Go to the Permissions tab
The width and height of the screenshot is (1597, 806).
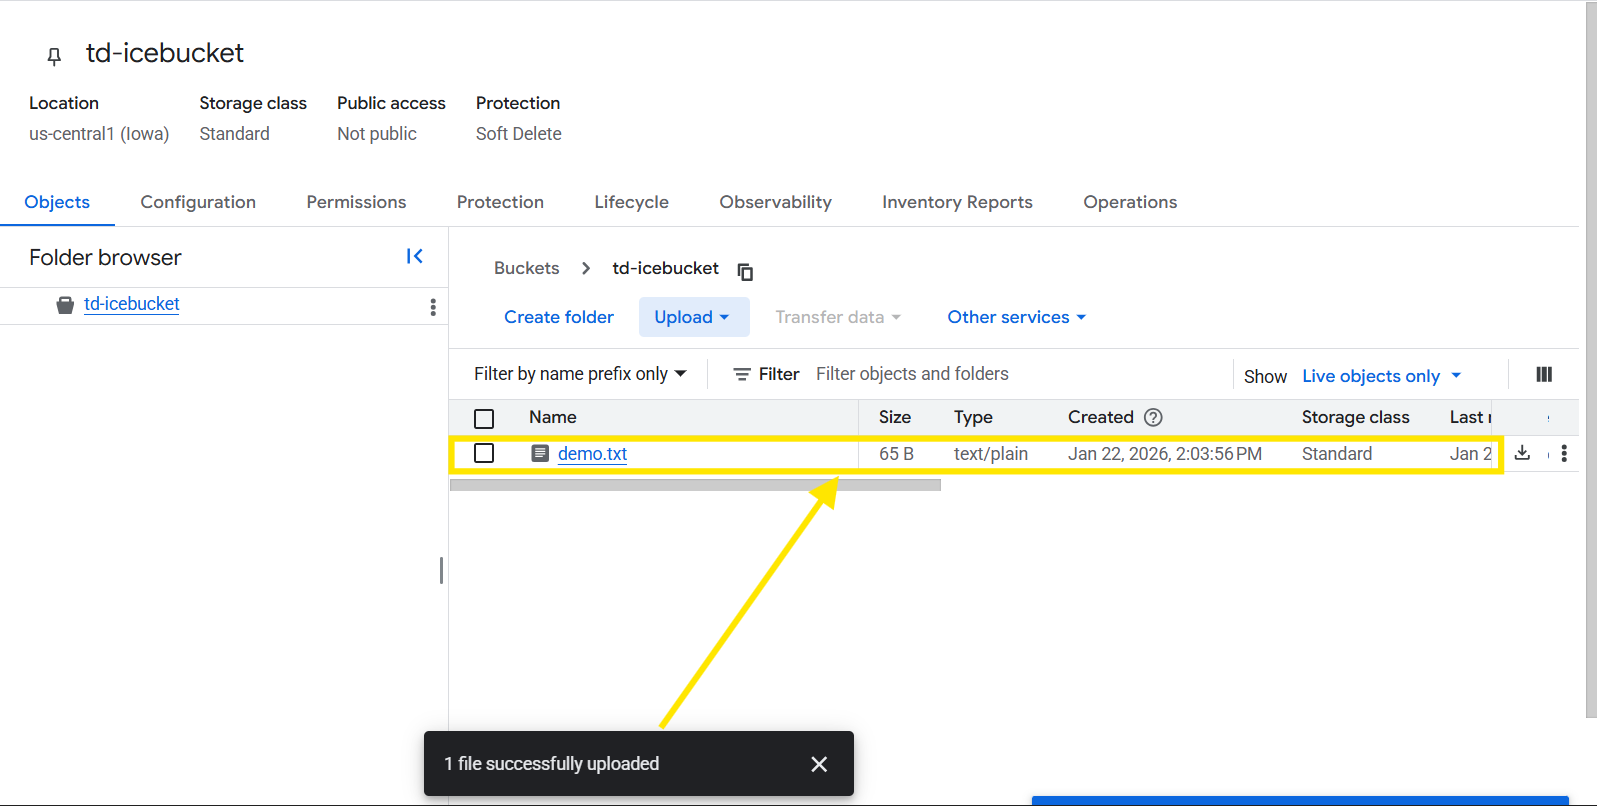356,202
